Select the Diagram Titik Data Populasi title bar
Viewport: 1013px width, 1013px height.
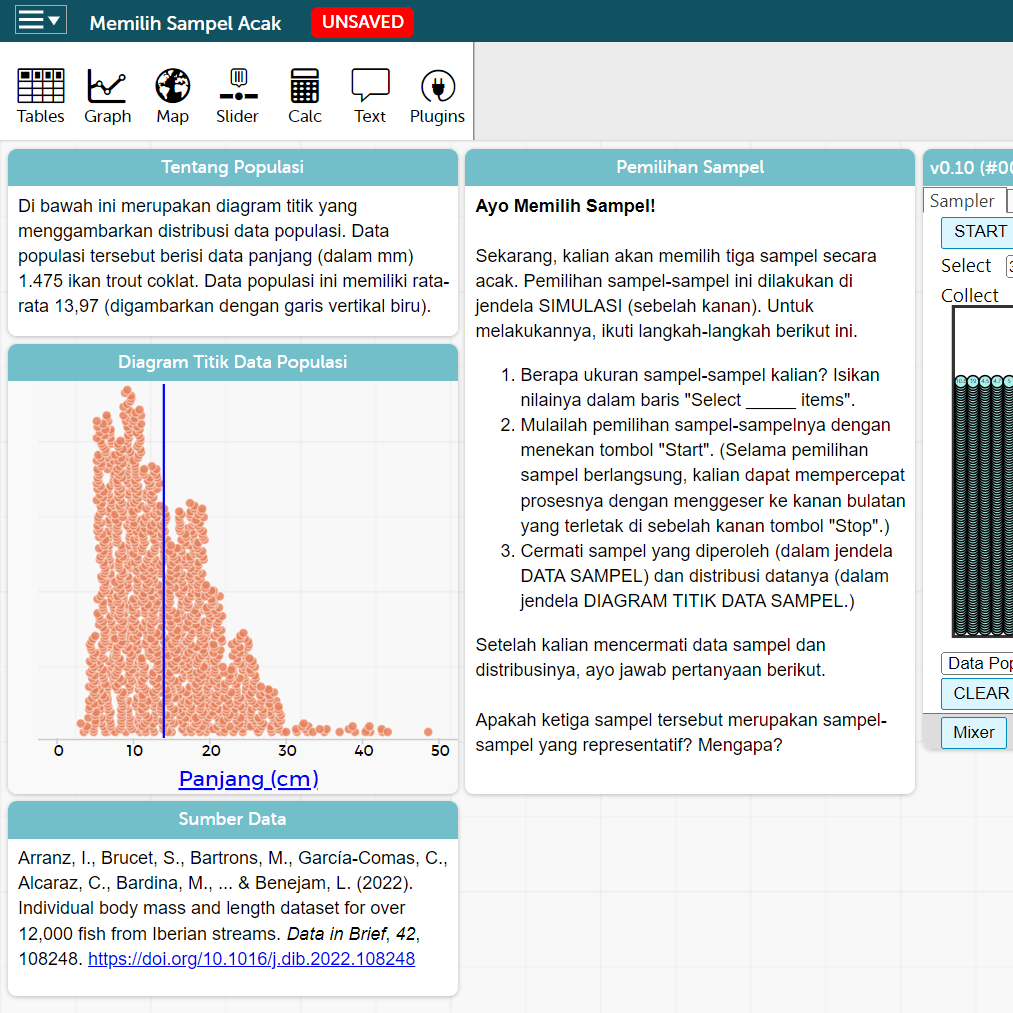pos(232,362)
